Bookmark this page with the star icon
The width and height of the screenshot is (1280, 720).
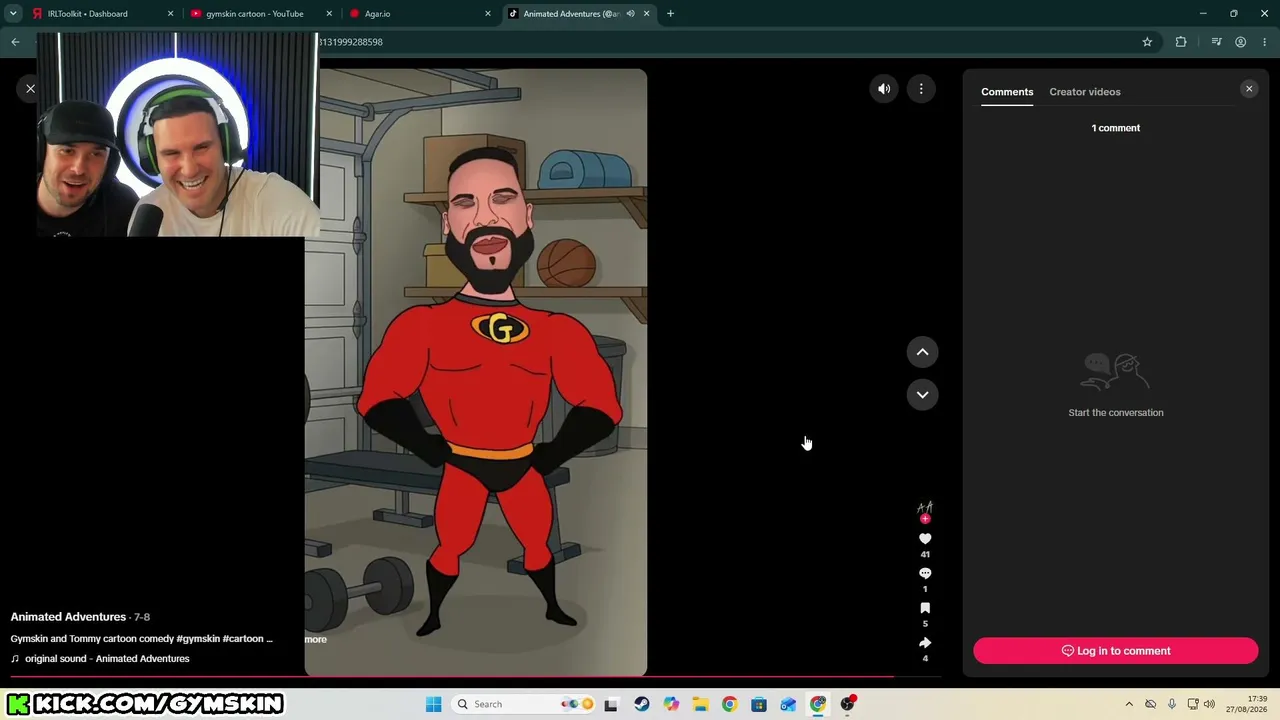point(1147,42)
